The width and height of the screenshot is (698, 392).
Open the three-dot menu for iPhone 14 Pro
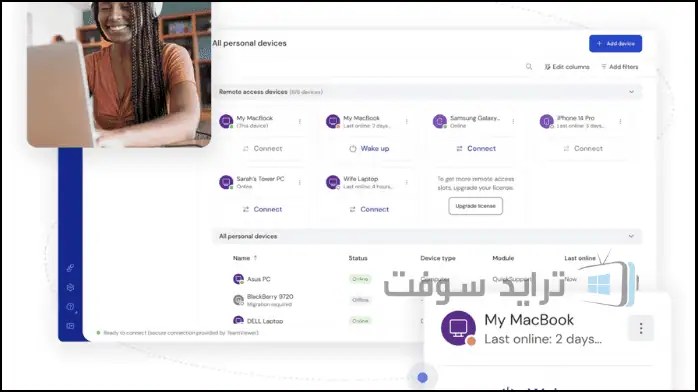point(620,121)
